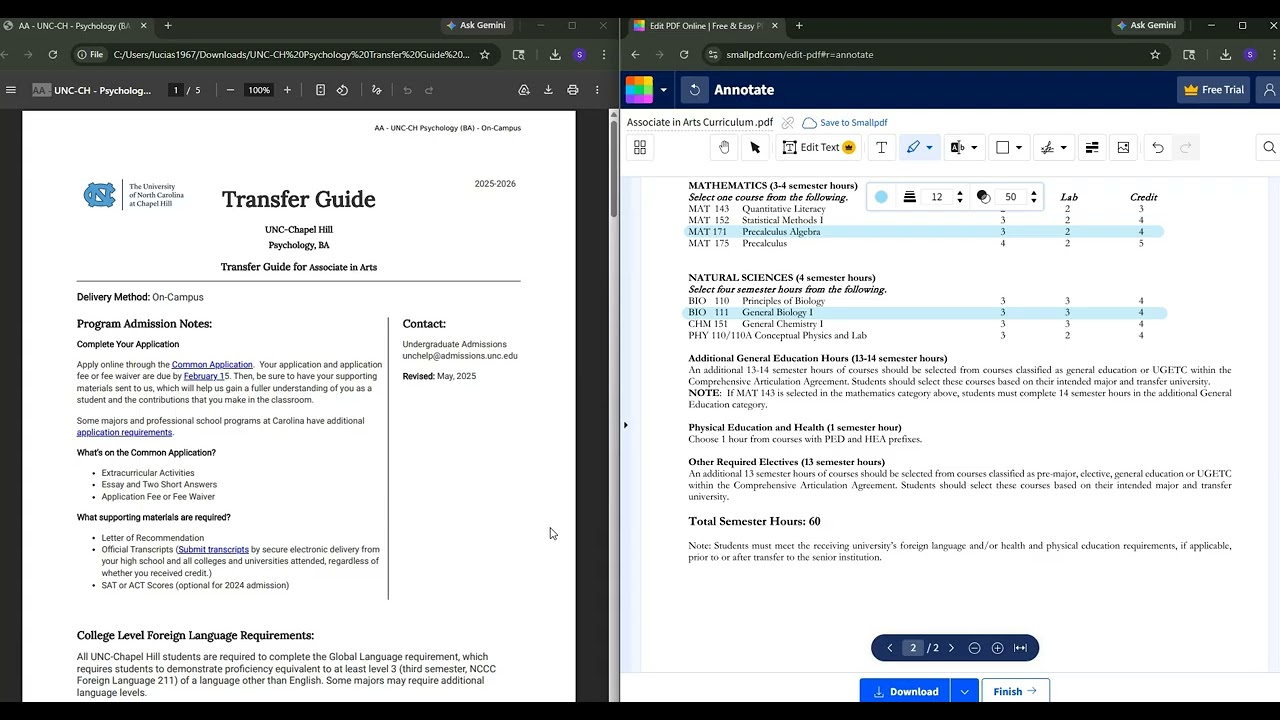Image resolution: width=1280 pixels, height=720 pixels.
Task: Select the Hand pan tool in Smallpdf
Action: click(724, 147)
